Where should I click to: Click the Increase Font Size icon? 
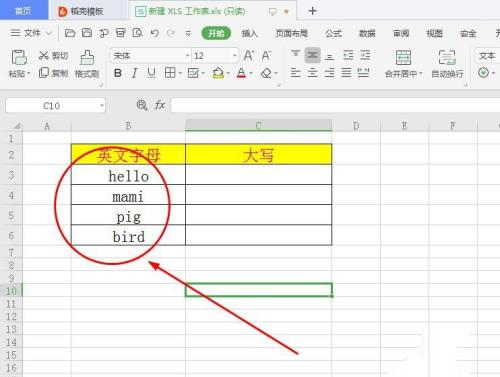click(x=249, y=55)
